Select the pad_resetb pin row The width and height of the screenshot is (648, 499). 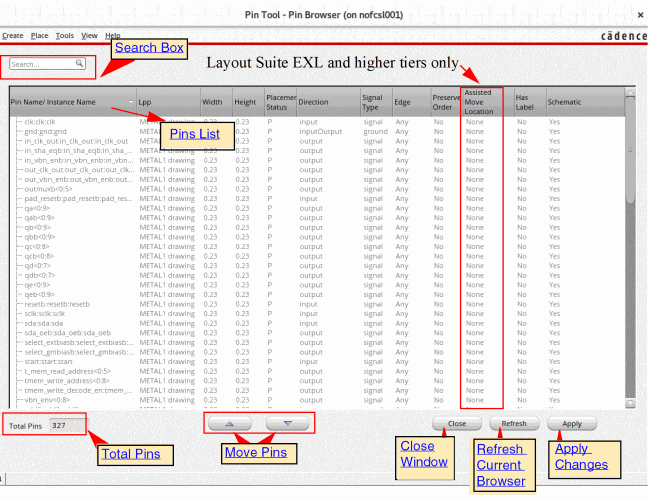click(317, 198)
